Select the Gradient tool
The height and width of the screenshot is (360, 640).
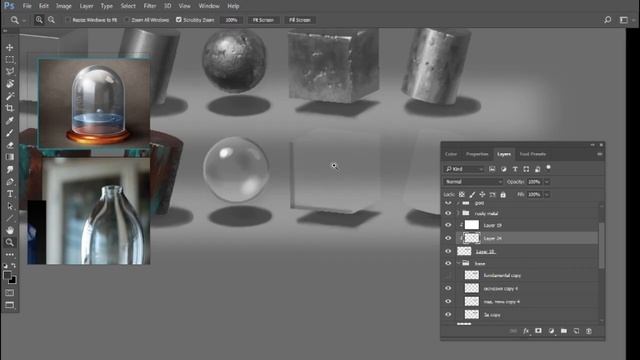tap(10, 157)
